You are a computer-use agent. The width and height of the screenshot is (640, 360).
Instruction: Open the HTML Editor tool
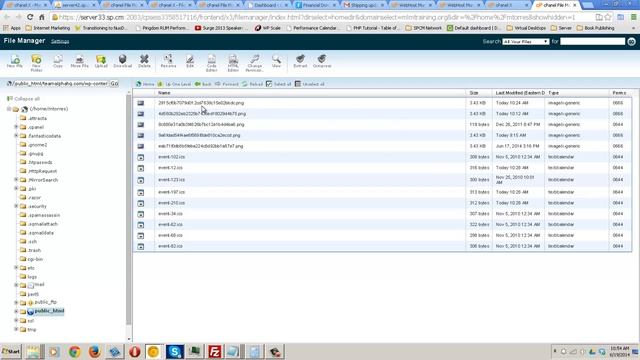point(233,62)
